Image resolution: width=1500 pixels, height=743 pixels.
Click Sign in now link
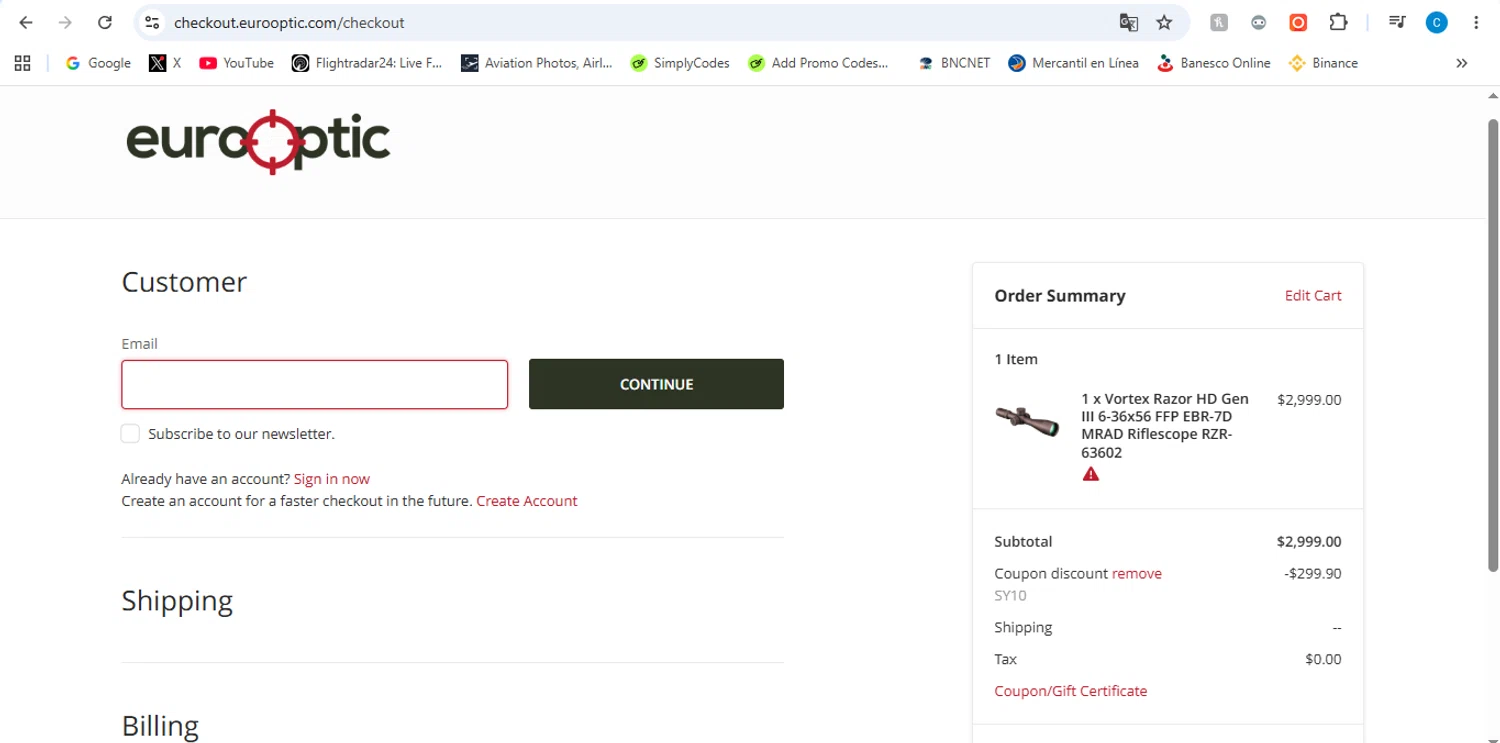(332, 479)
